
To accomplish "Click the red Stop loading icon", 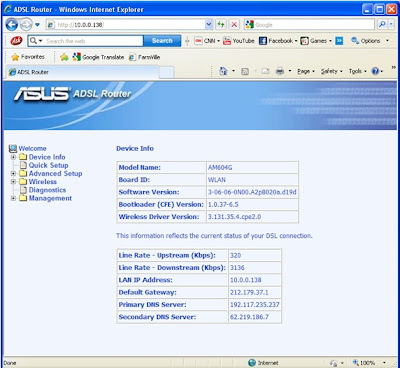I will (x=234, y=25).
